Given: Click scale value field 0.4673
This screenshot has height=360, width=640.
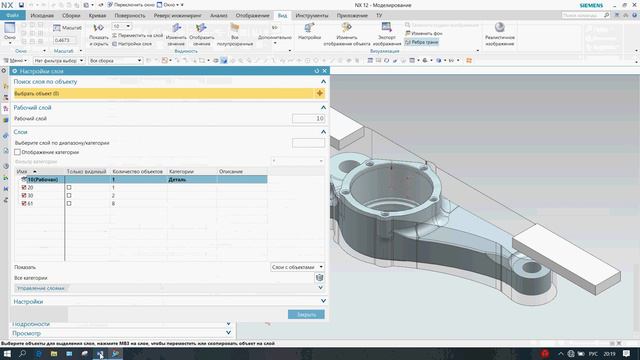Looking at the screenshot, I should (x=65, y=40).
